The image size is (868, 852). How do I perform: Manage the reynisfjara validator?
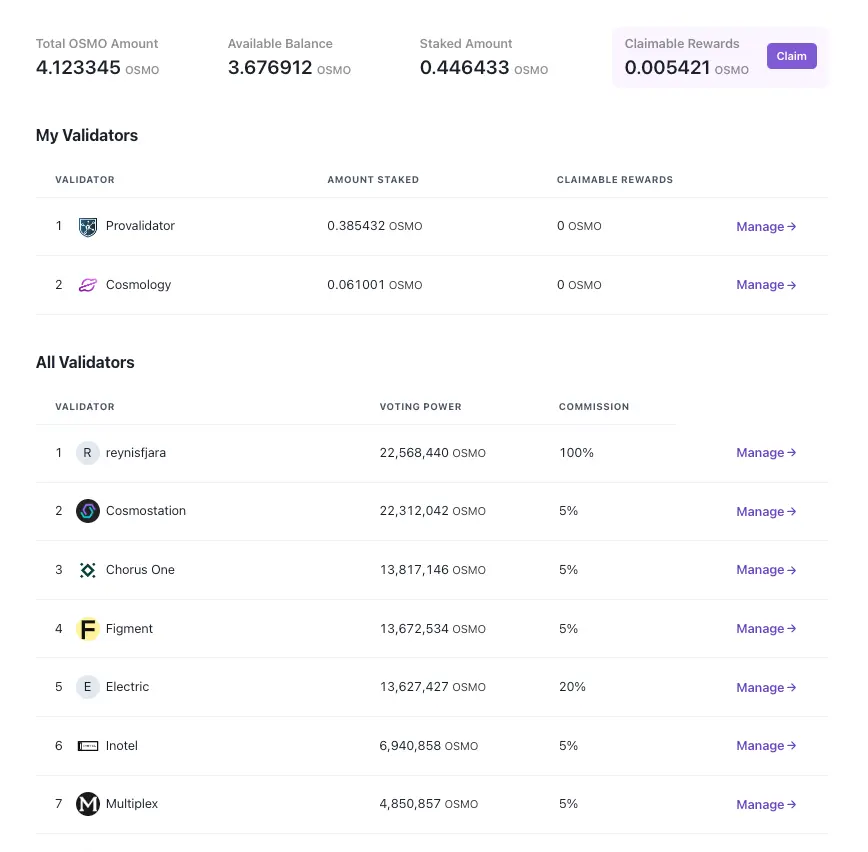point(766,453)
